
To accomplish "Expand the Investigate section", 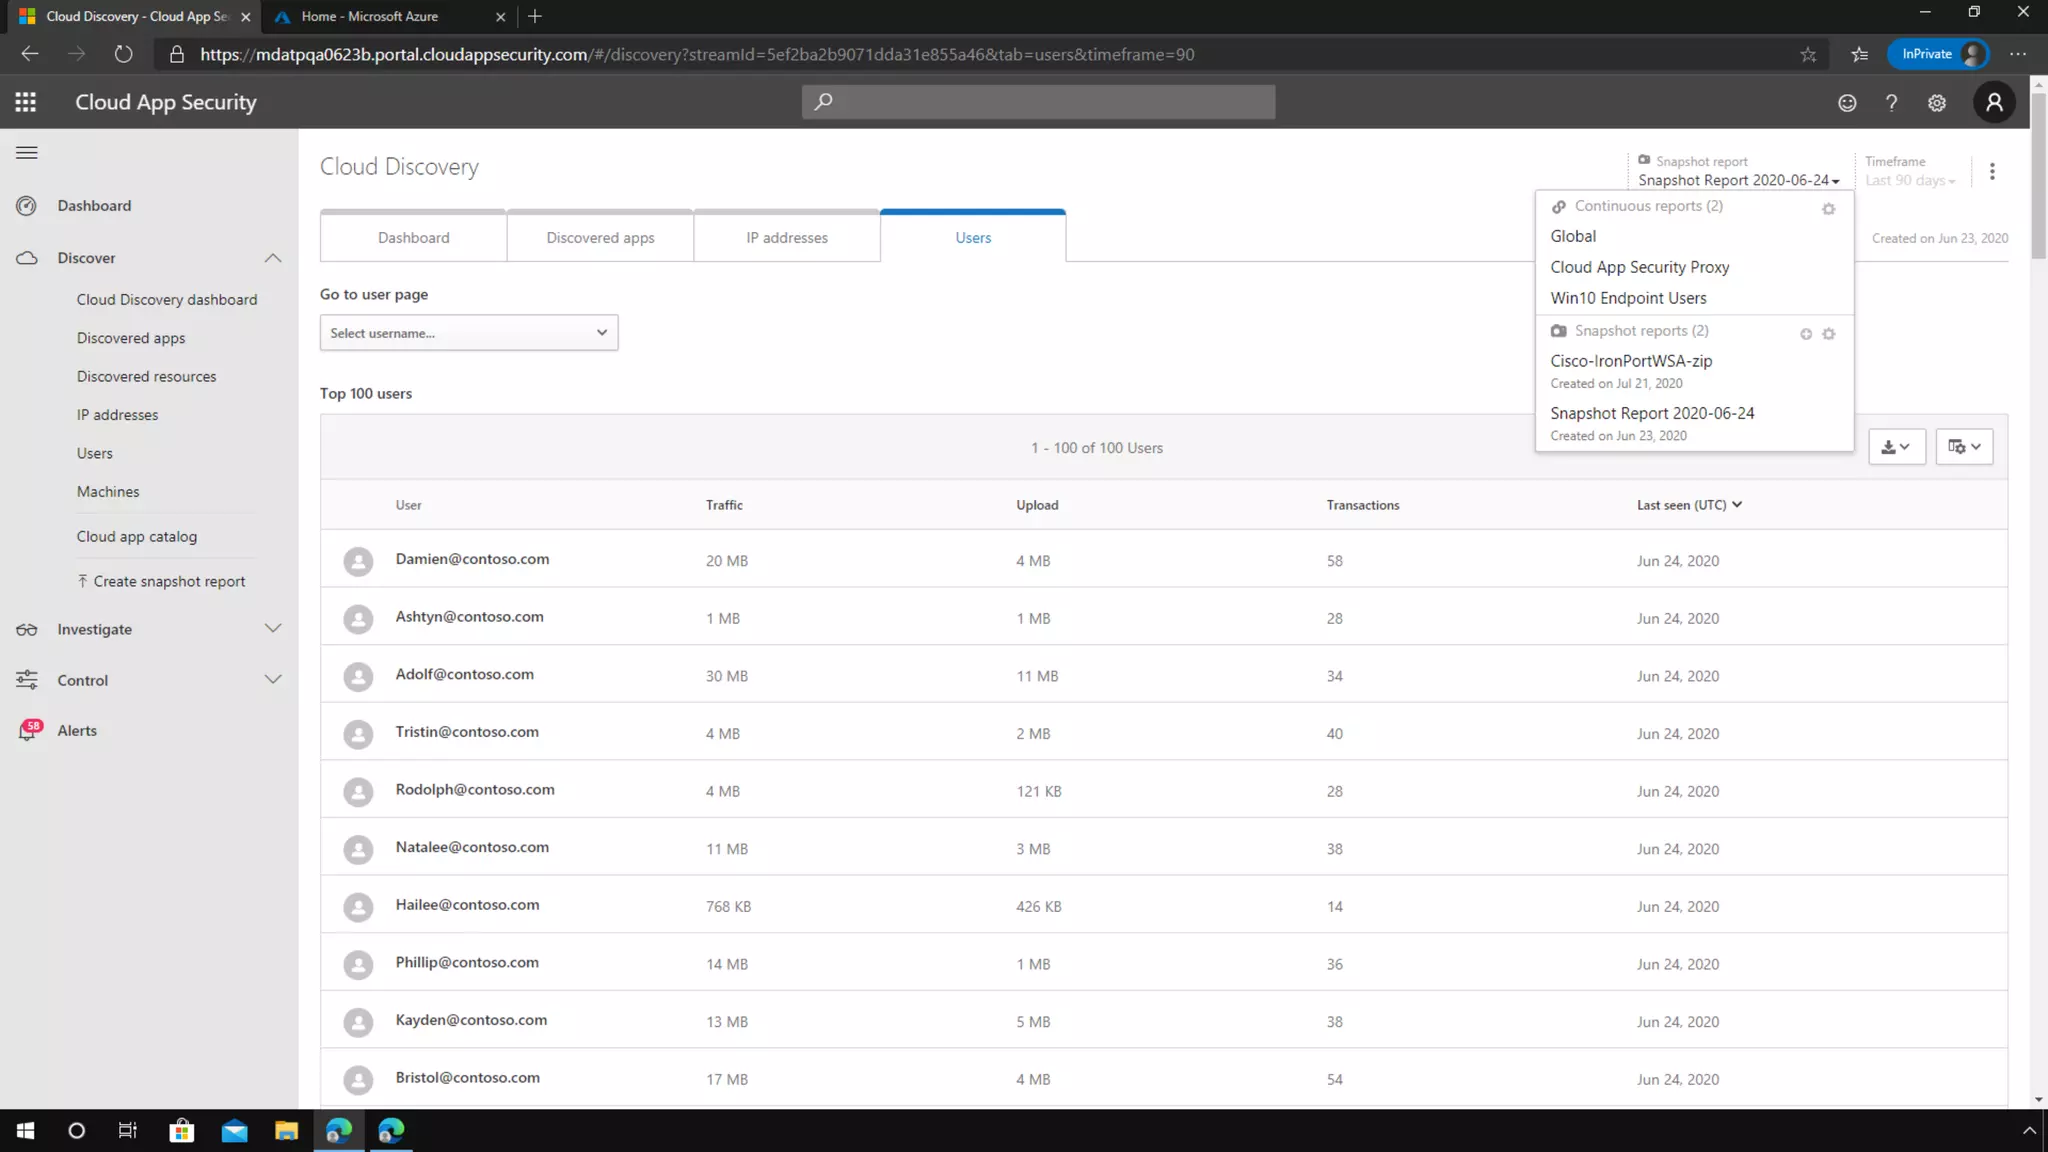I will click(272, 629).
